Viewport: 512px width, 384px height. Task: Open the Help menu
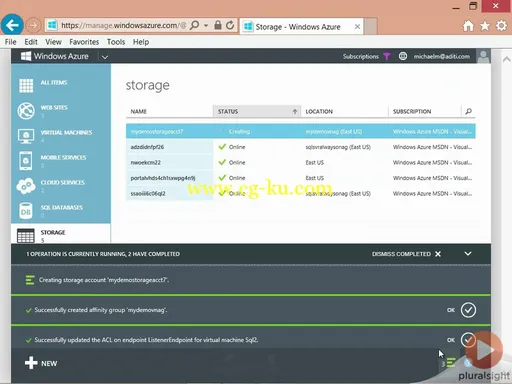click(141, 42)
